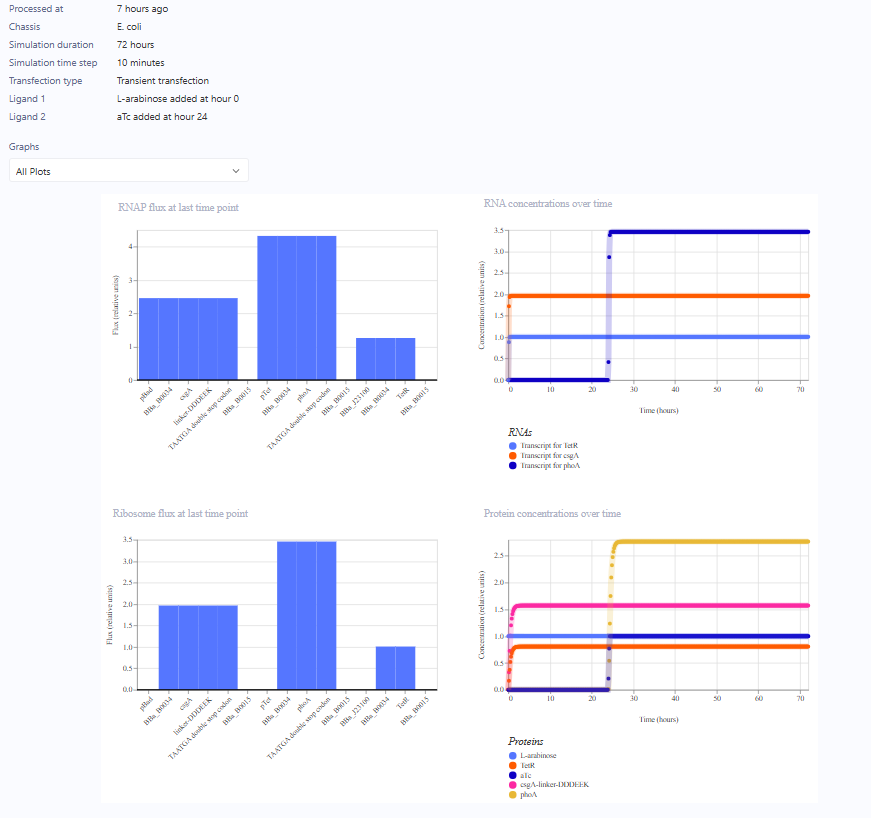Click the 'Simulation time step' label
Viewport: 871px width, 818px height.
[53, 63]
